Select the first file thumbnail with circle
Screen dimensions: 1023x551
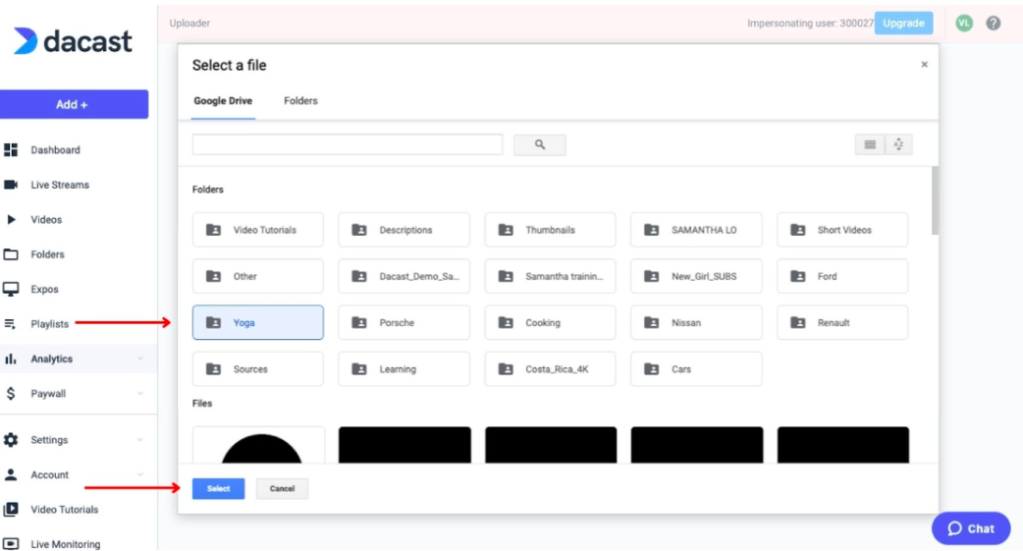(x=259, y=445)
